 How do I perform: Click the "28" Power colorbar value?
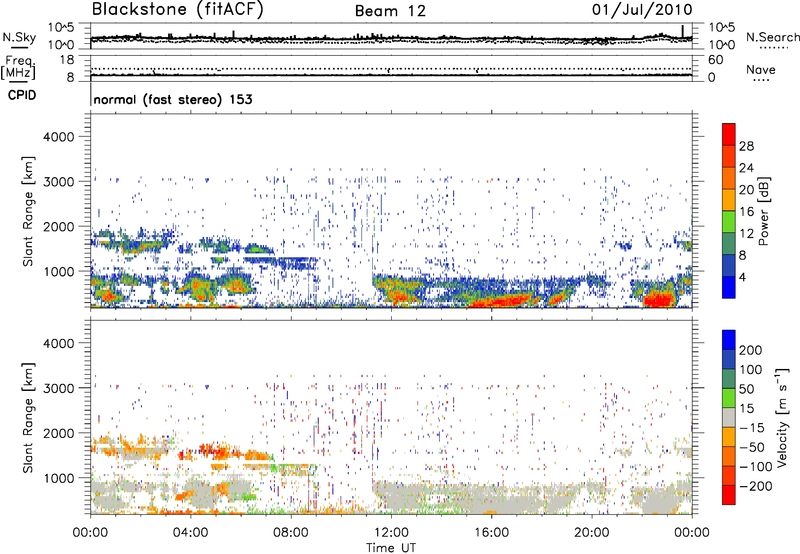(x=746, y=146)
